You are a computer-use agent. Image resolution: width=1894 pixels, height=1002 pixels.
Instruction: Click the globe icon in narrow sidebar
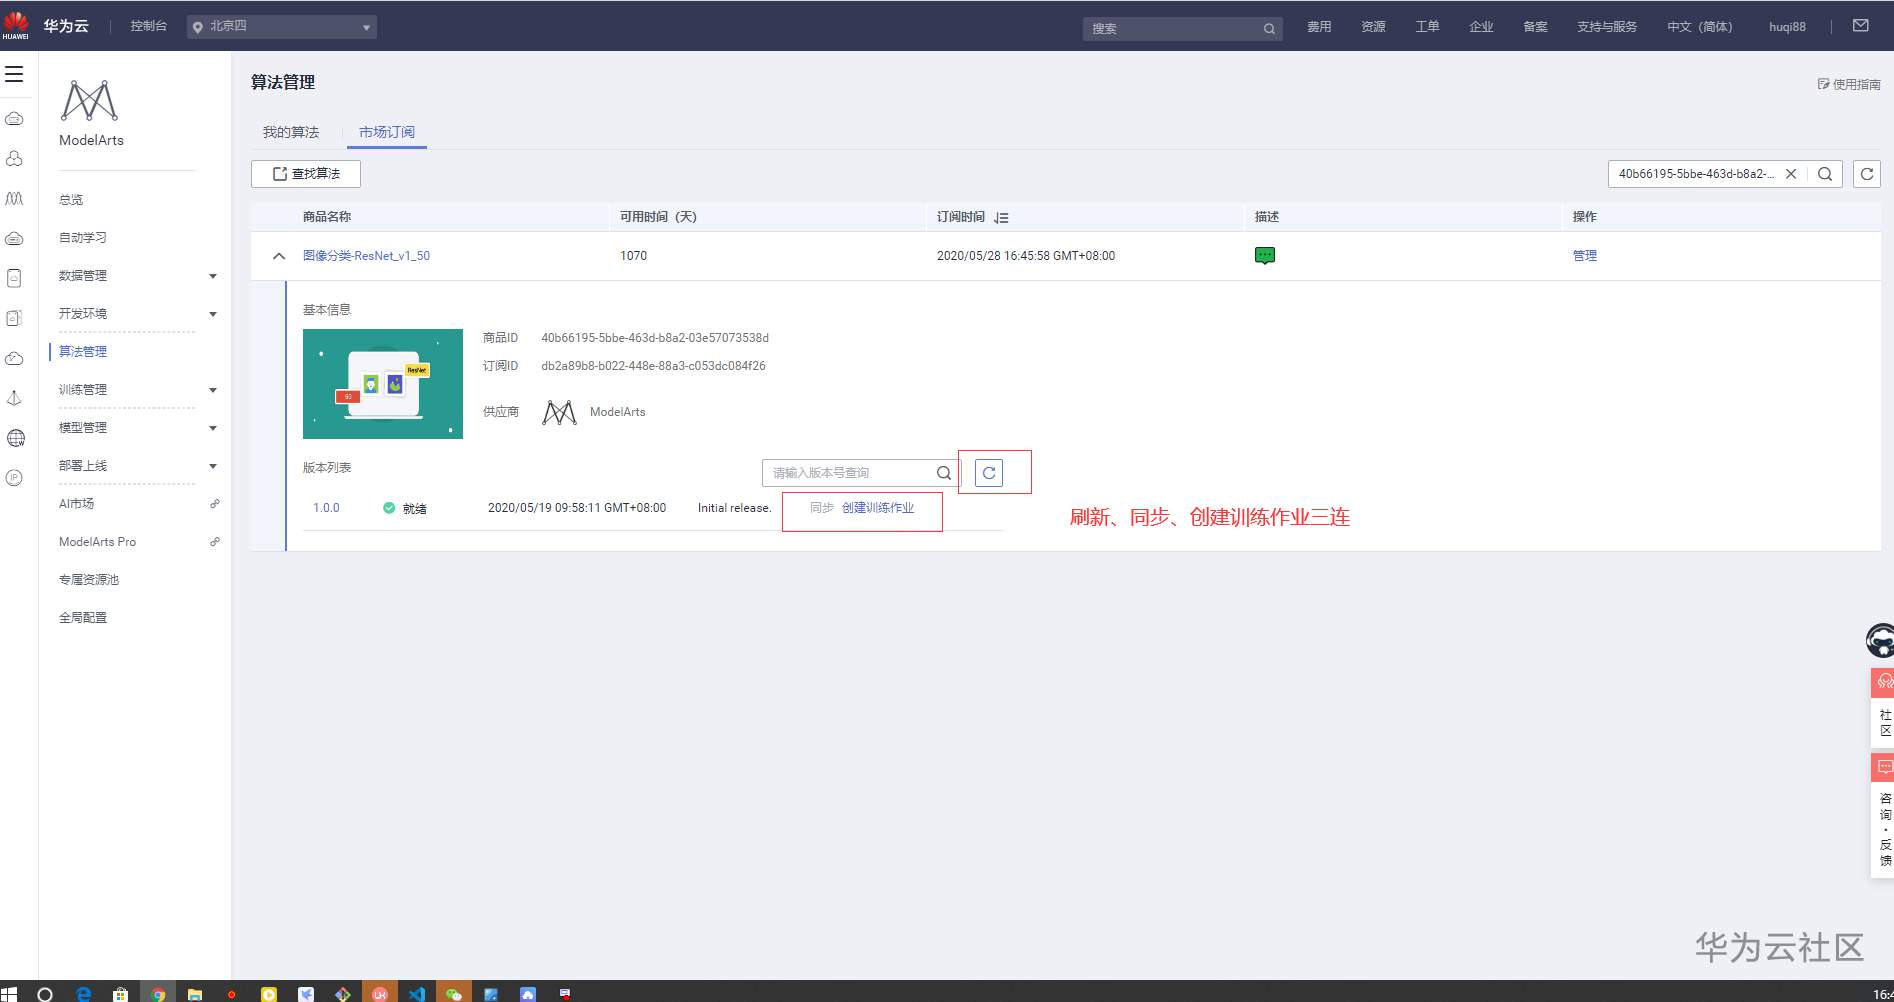coord(15,438)
